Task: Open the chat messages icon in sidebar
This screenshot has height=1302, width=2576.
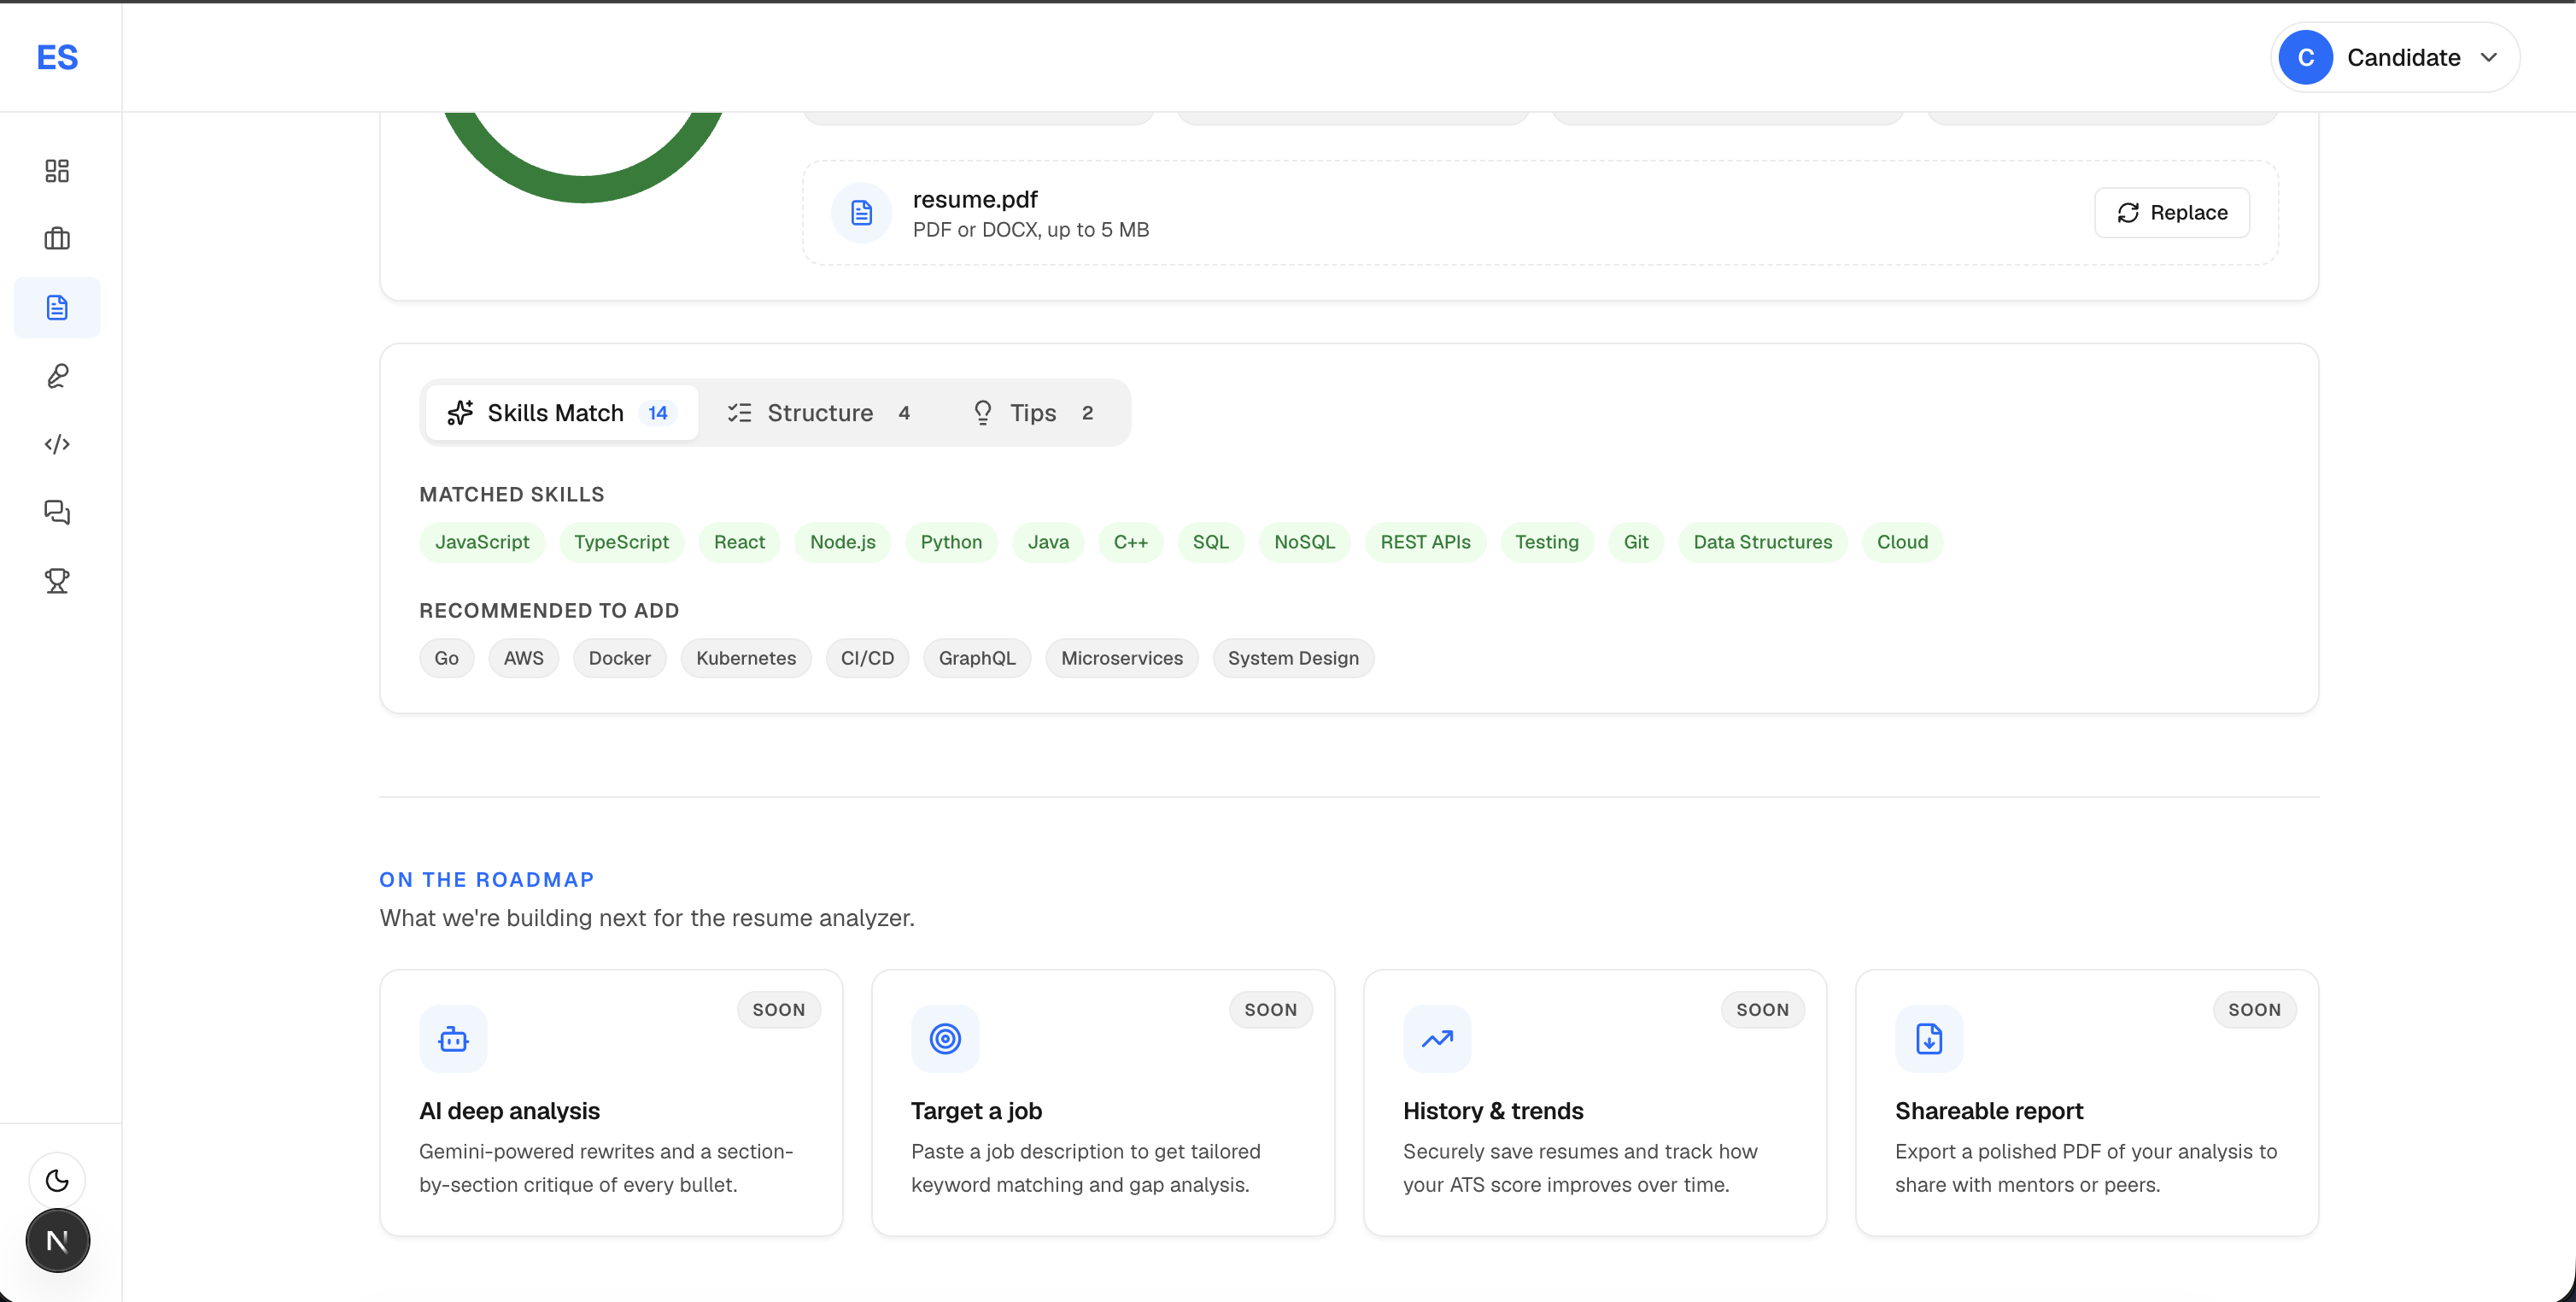Action: coord(57,512)
